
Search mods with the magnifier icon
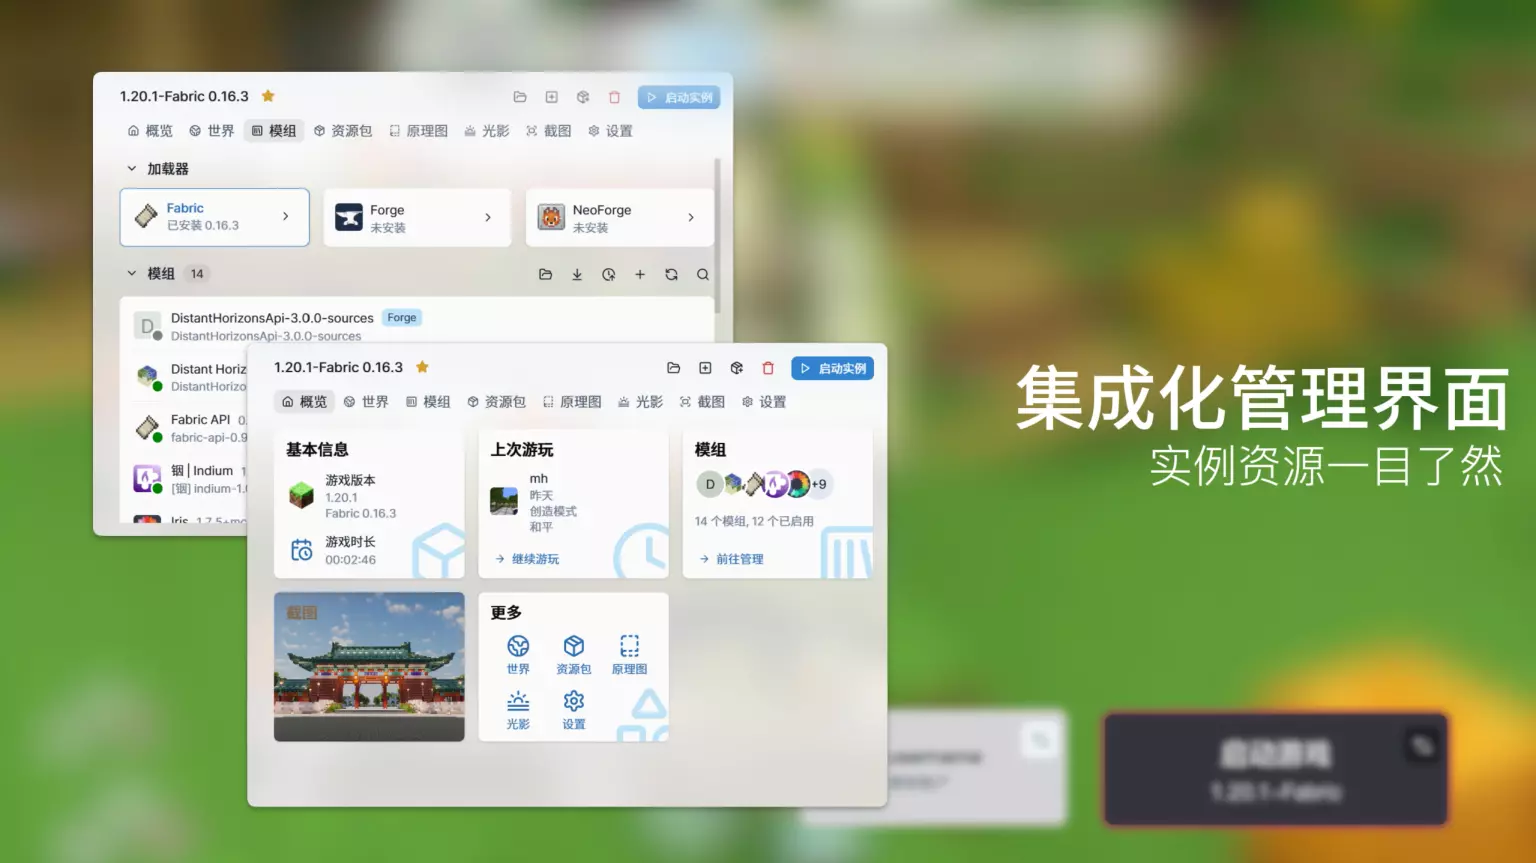coord(703,274)
